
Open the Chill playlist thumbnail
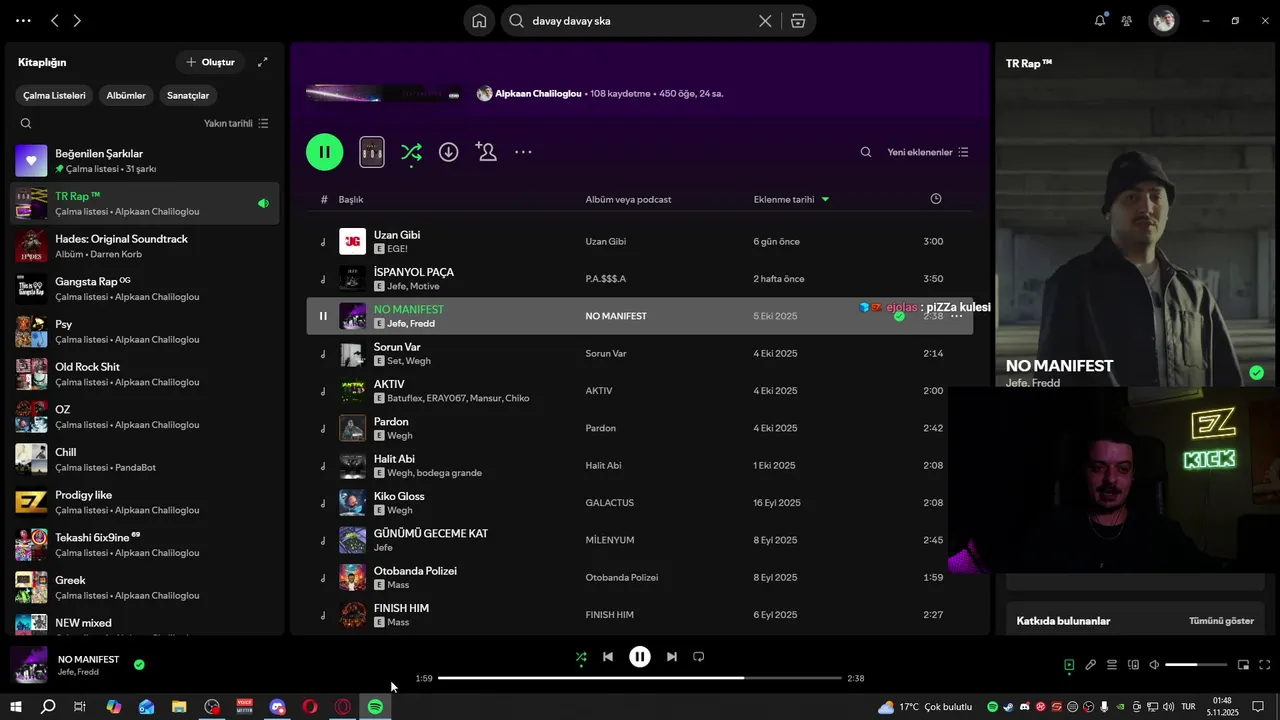click(31, 459)
